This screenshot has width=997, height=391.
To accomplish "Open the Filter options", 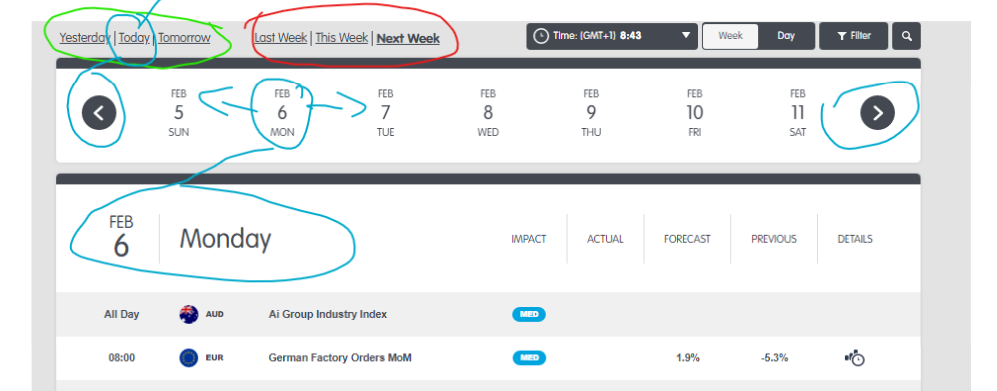I will tap(854, 36).
